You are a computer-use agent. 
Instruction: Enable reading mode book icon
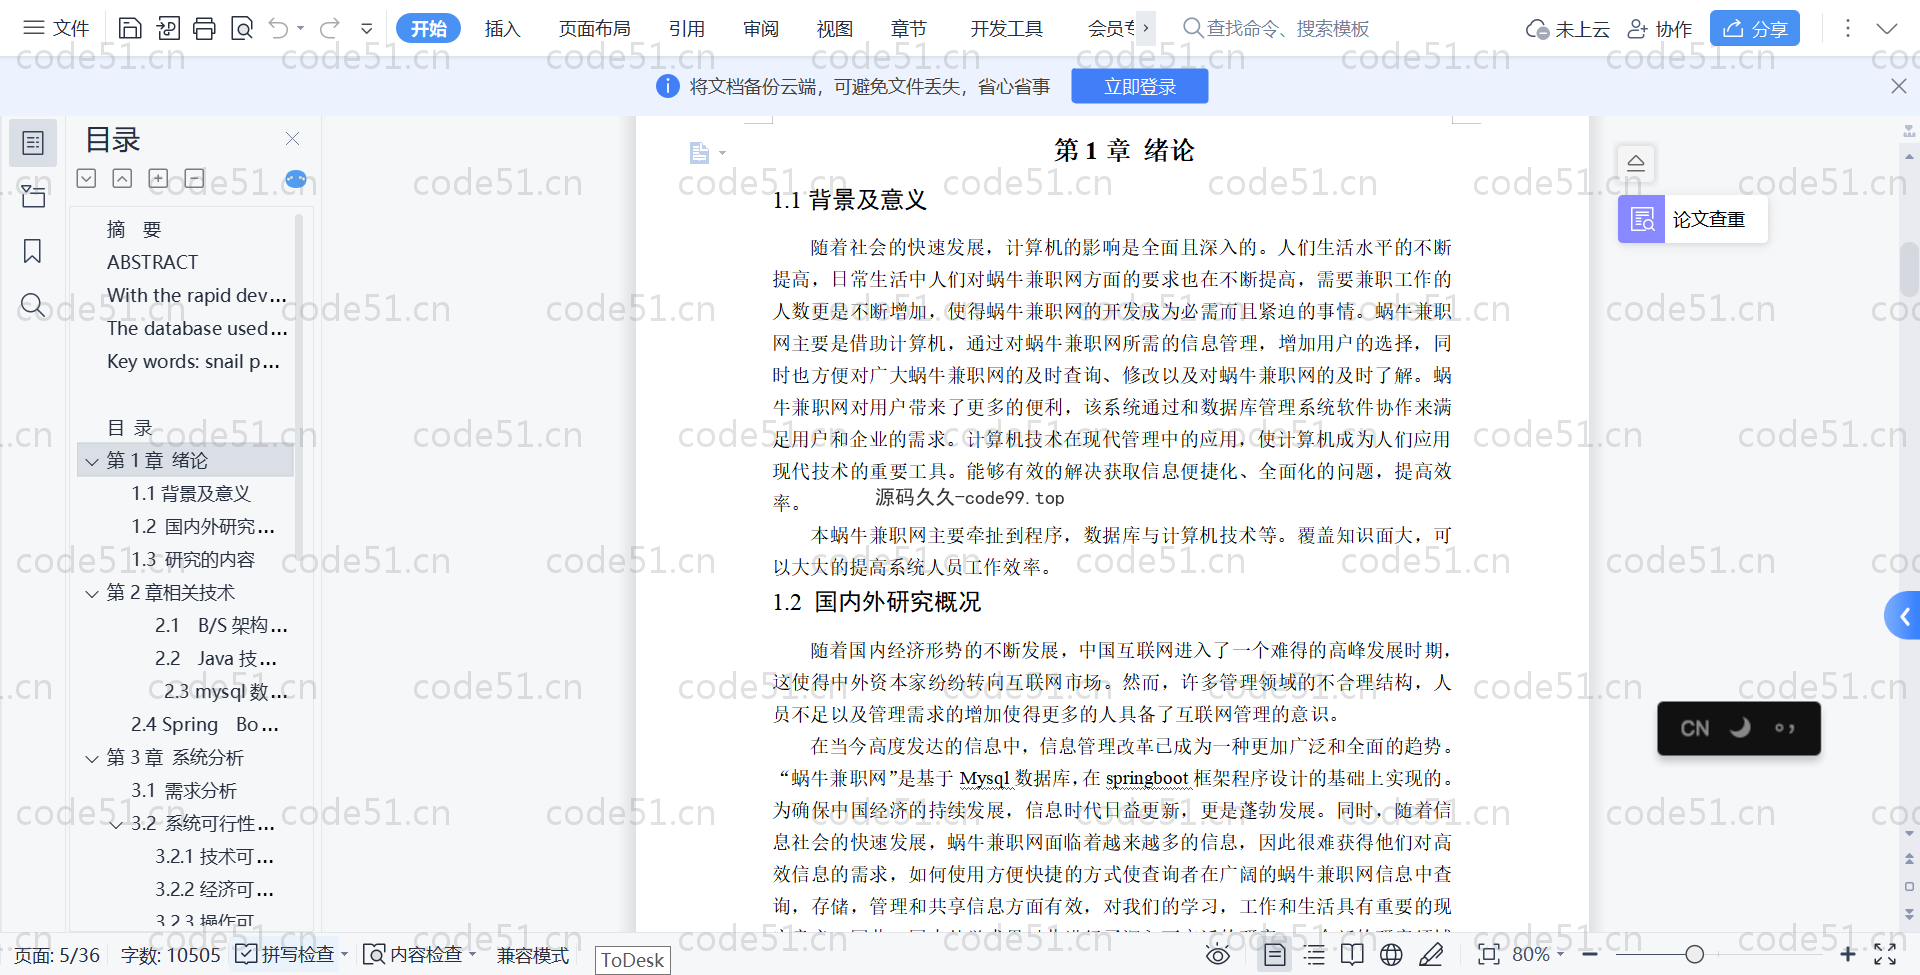[1352, 955]
